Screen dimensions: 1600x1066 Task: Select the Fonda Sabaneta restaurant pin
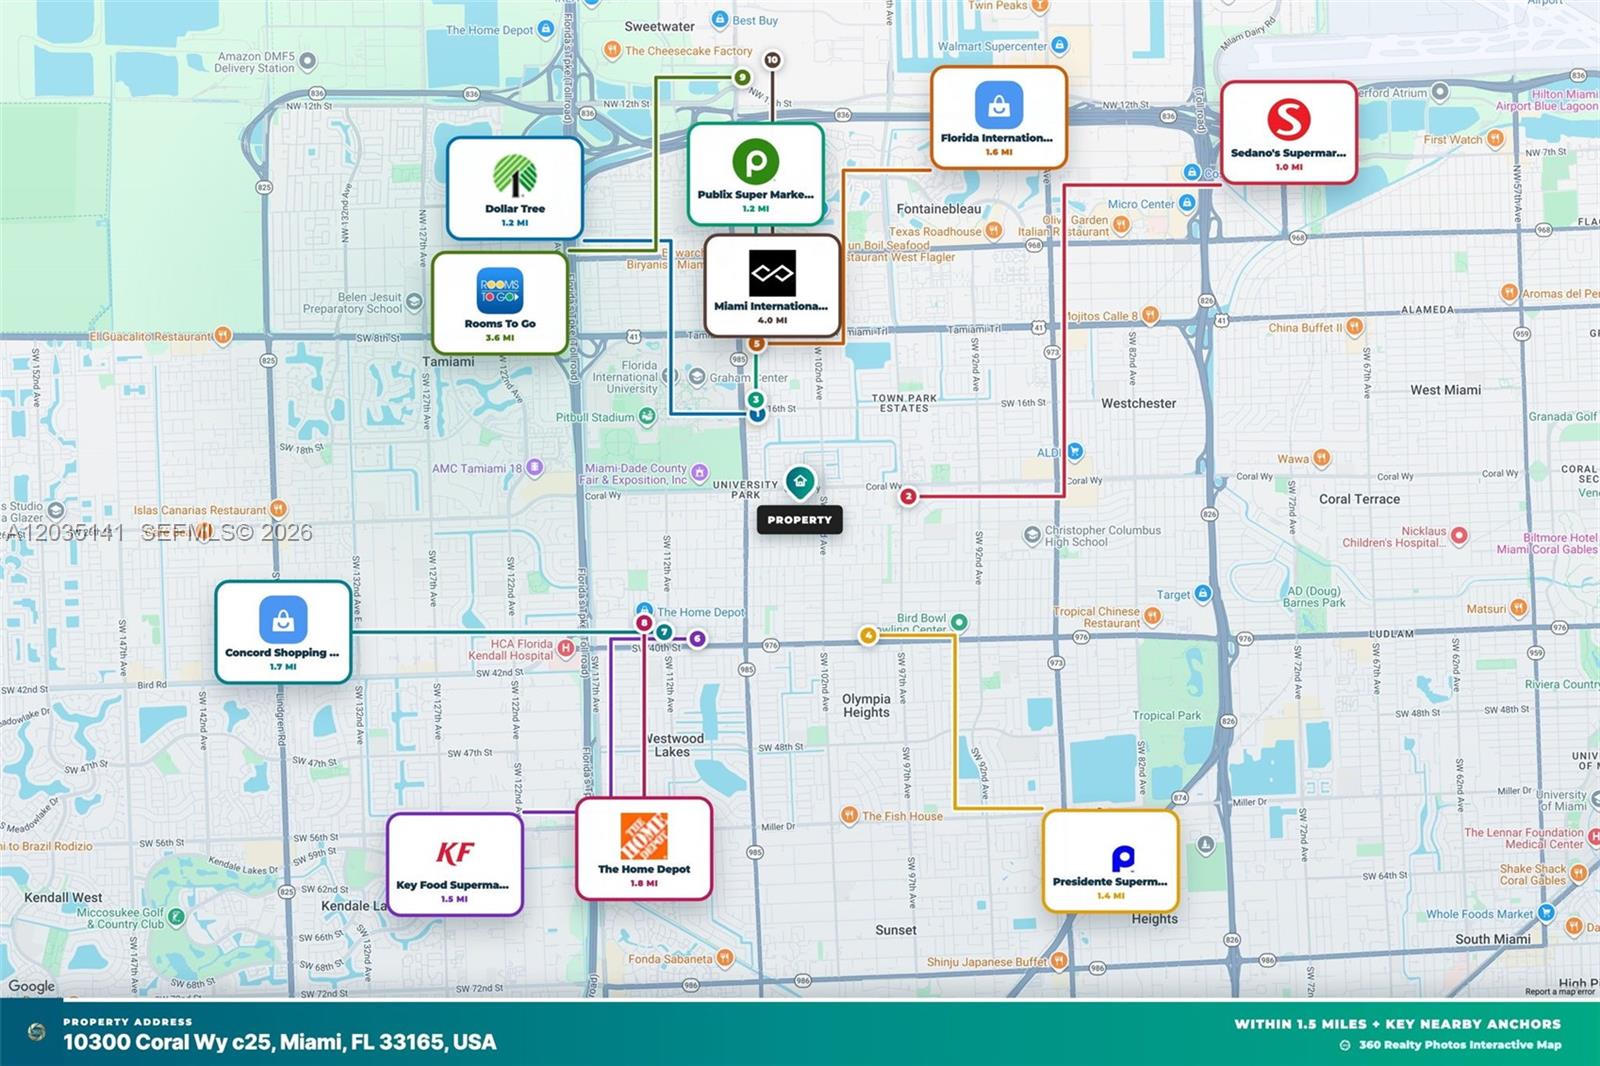click(725, 958)
